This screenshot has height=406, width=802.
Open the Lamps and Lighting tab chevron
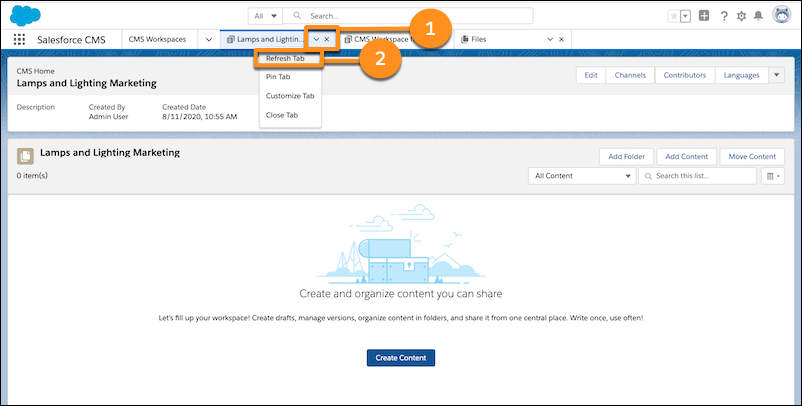click(316, 39)
